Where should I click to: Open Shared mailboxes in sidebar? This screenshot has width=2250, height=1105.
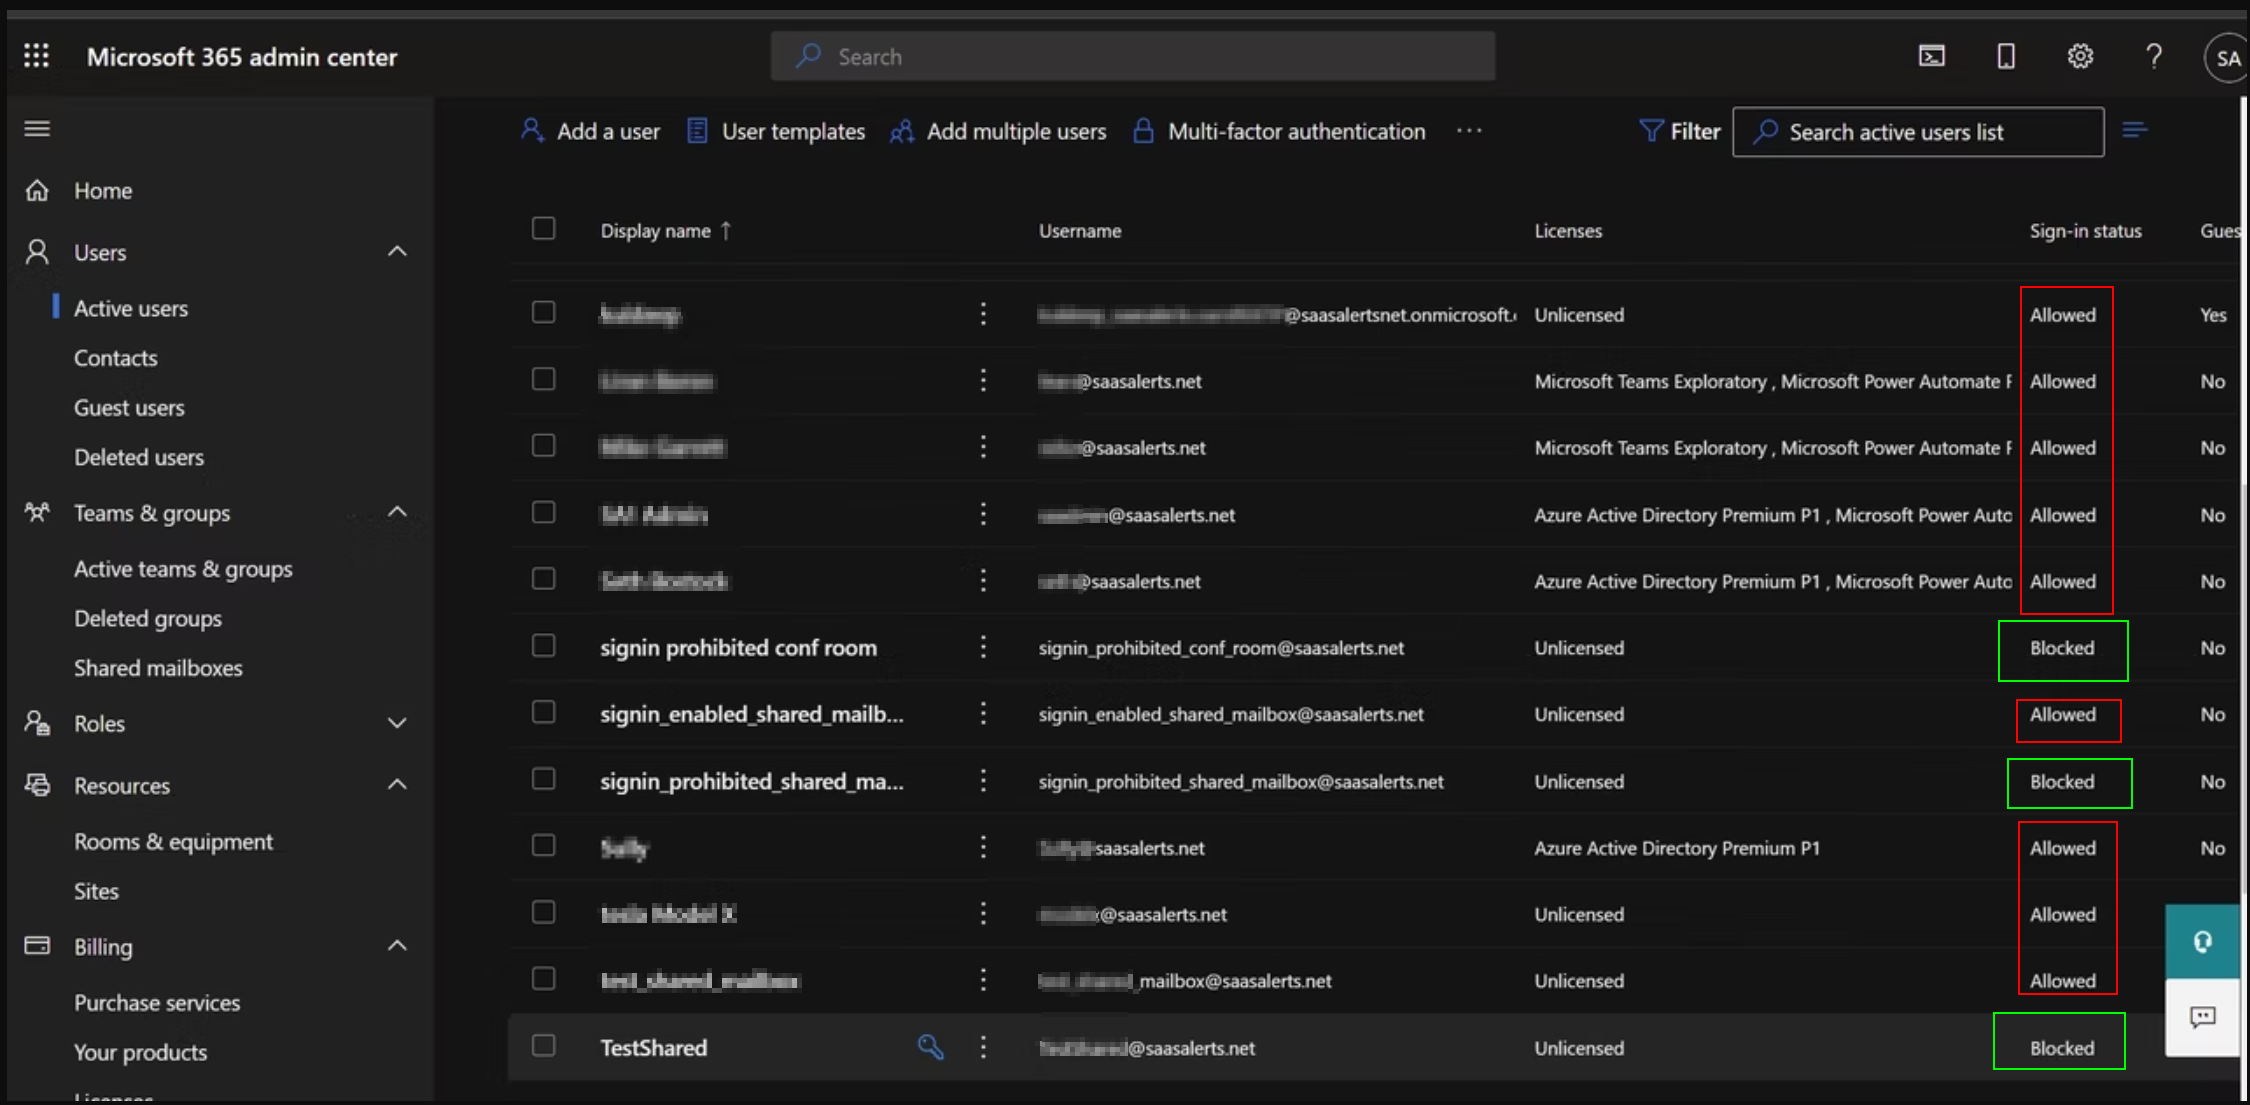(158, 668)
